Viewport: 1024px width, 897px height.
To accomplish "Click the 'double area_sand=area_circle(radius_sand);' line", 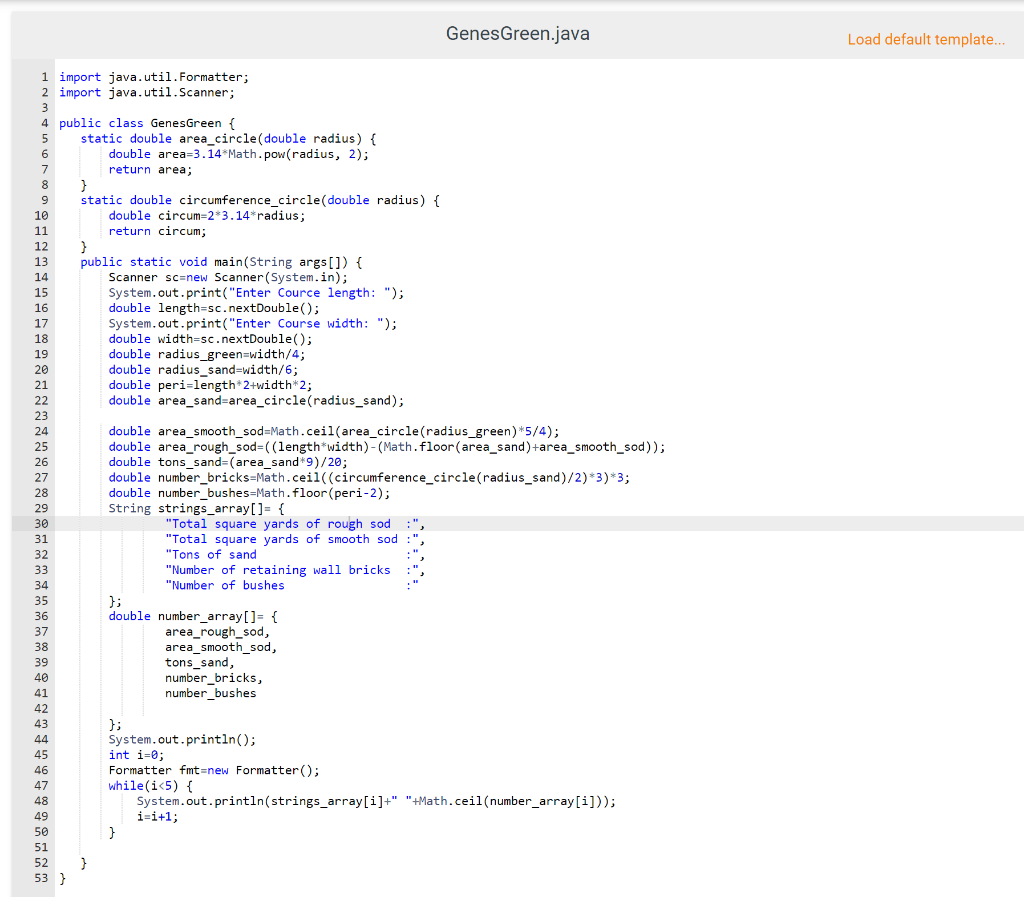I will (x=256, y=400).
